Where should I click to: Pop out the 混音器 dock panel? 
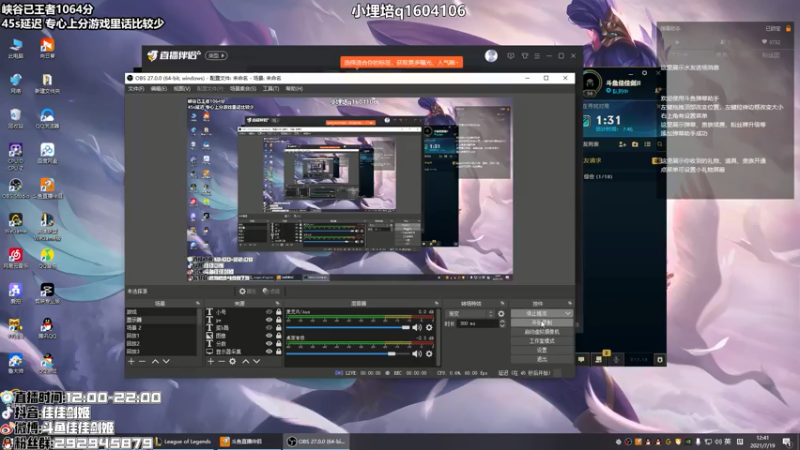(436, 303)
